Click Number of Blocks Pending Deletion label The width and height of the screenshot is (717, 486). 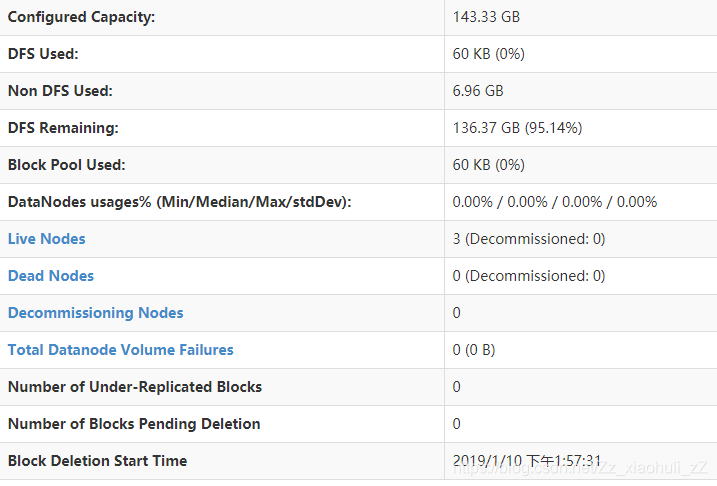(x=134, y=424)
